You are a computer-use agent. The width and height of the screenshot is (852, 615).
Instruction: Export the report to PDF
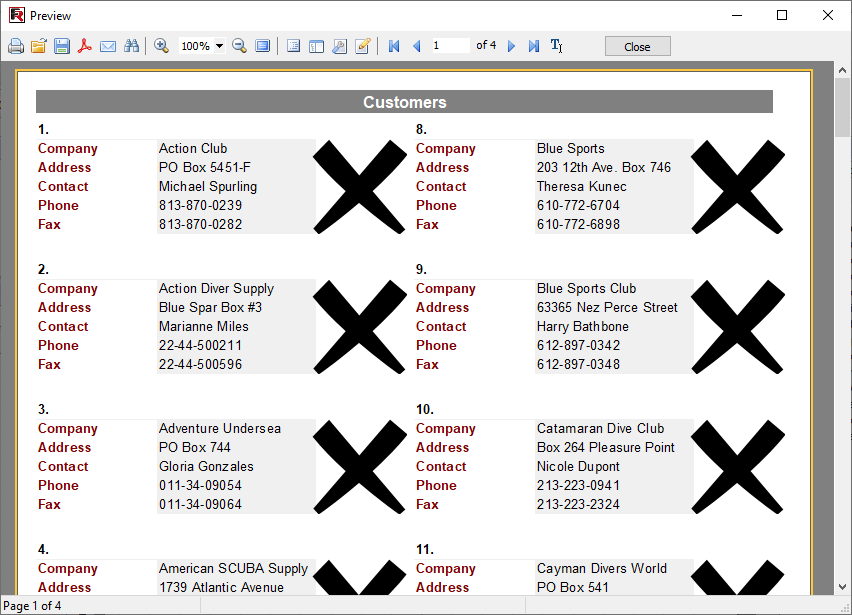pos(84,46)
